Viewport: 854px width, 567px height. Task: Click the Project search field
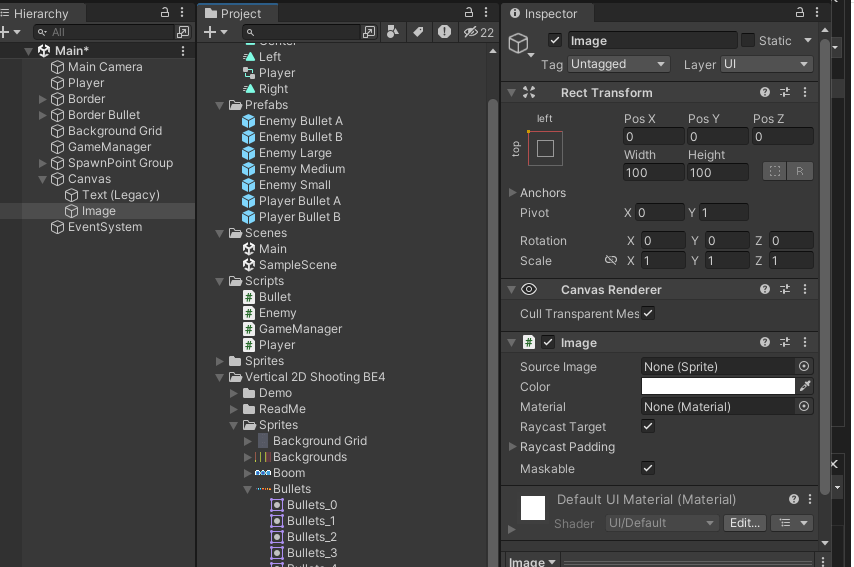click(302, 32)
